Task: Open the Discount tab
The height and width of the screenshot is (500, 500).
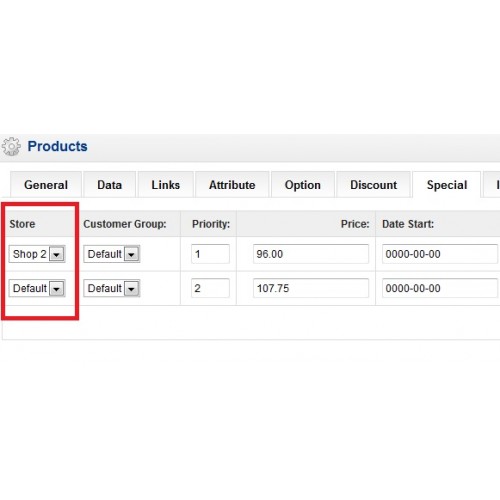Action: (x=373, y=185)
